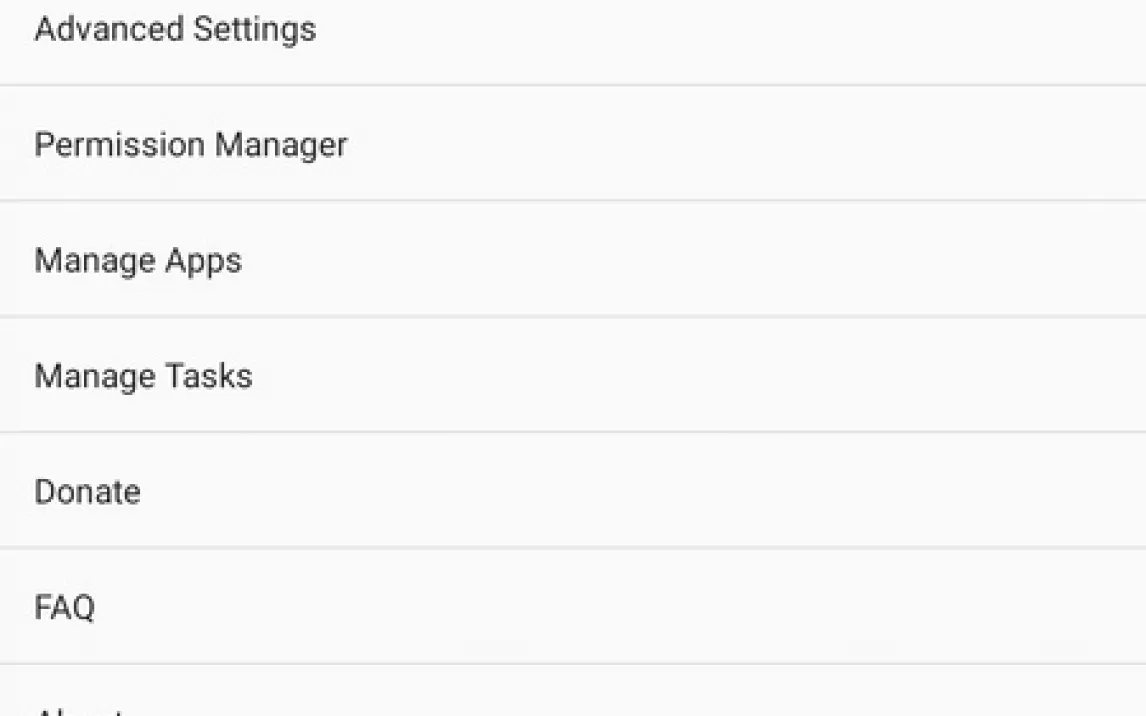Open Manage Tasks
This screenshot has width=1146, height=716.
tap(143, 377)
